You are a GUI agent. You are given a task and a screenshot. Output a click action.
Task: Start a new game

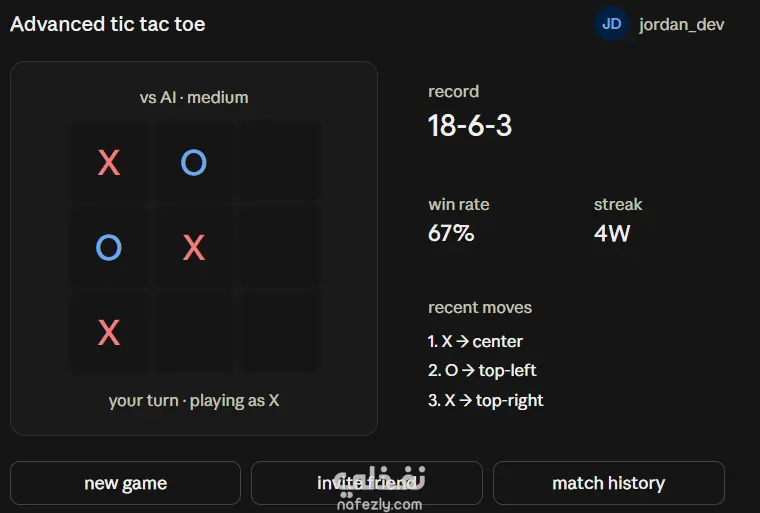tap(126, 483)
